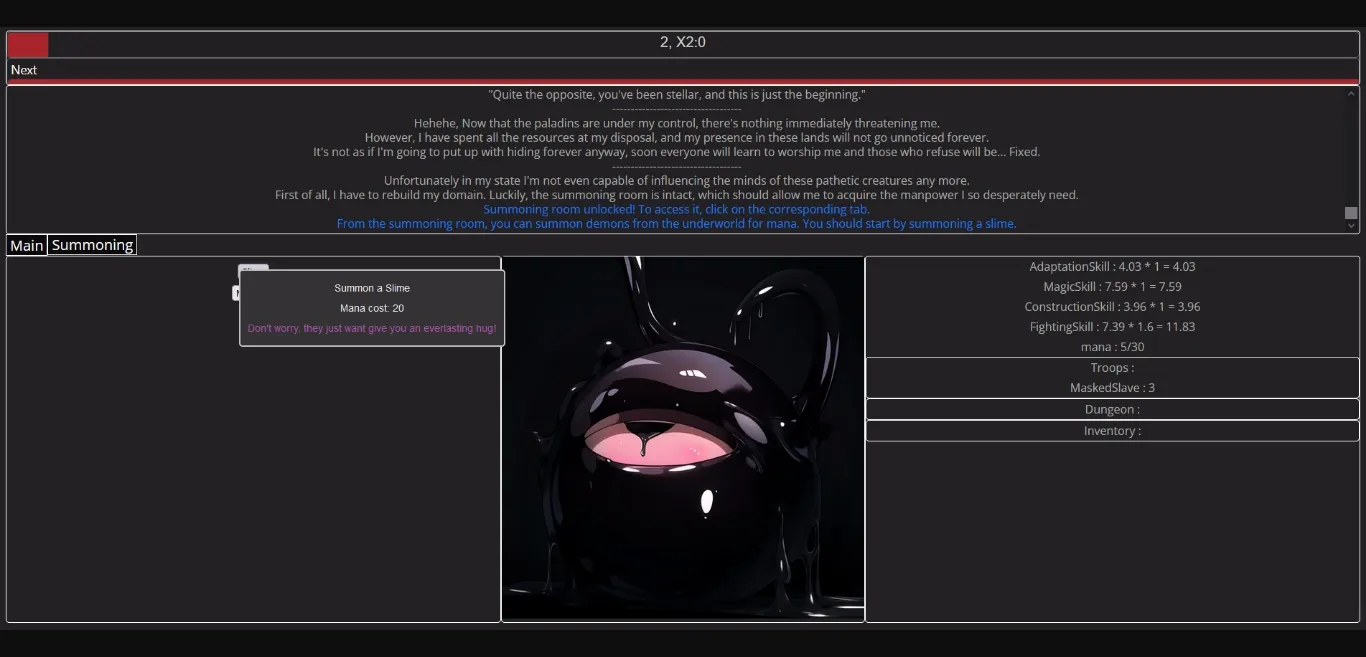Open the "Summoning room unlocked" blue link

tap(676, 209)
